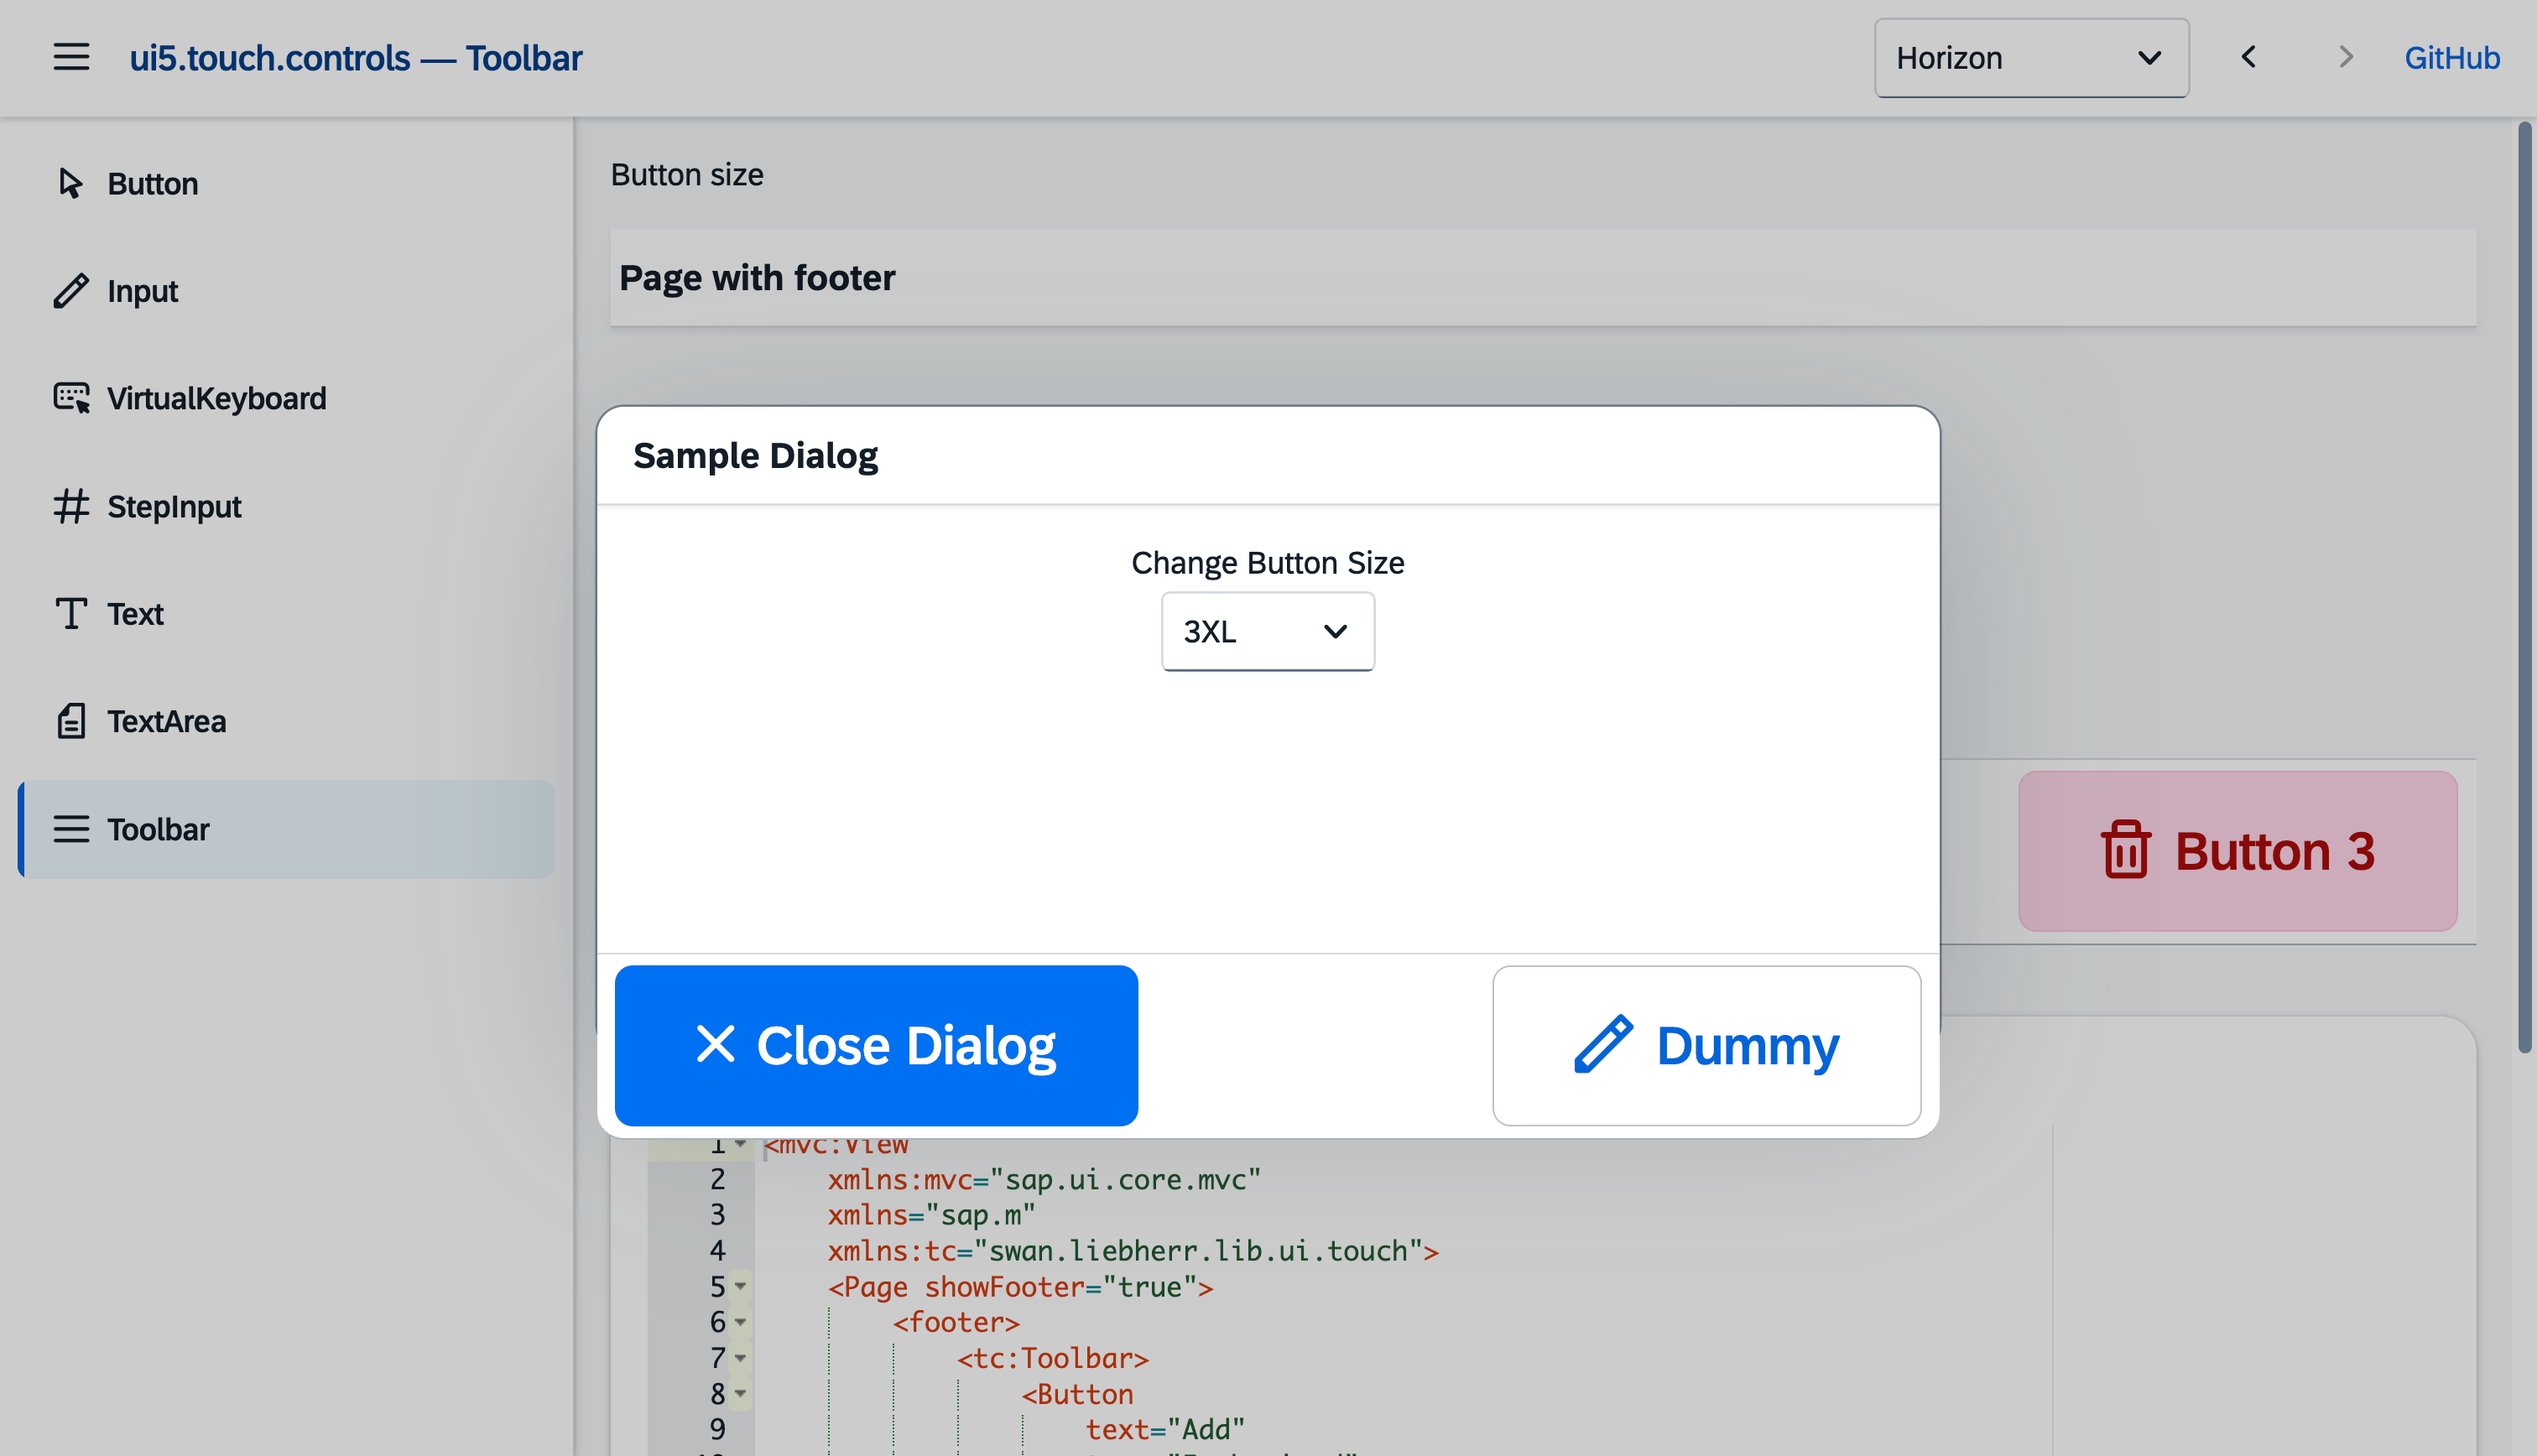
Task: Open the GitHub link
Action: pyautogui.click(x=2451, y=58)
